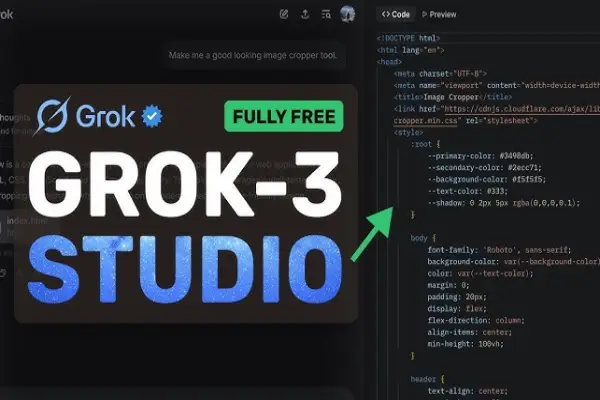Switch to the Preview tab
The image size is (600, 400).
point(439,15)
